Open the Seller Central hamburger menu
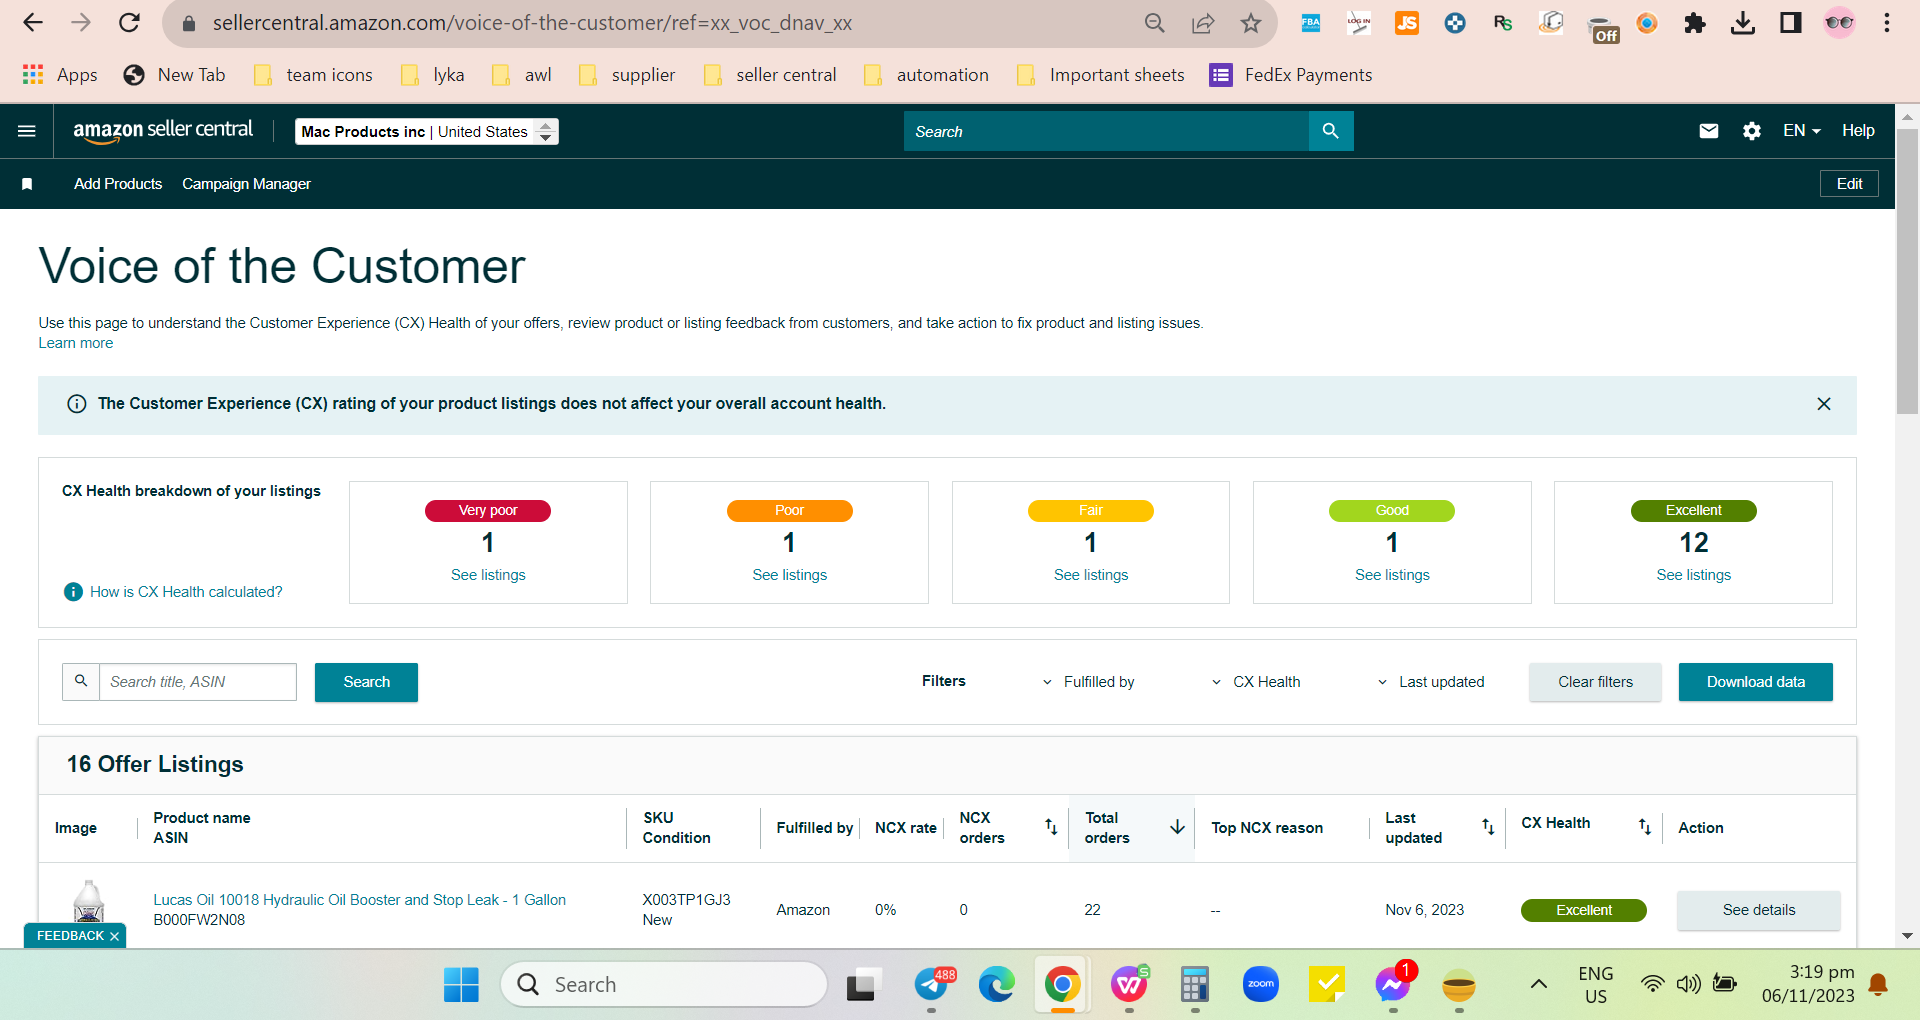Image resolution: width=1920 pixels, height=1020 pixels. coord(27,131)
